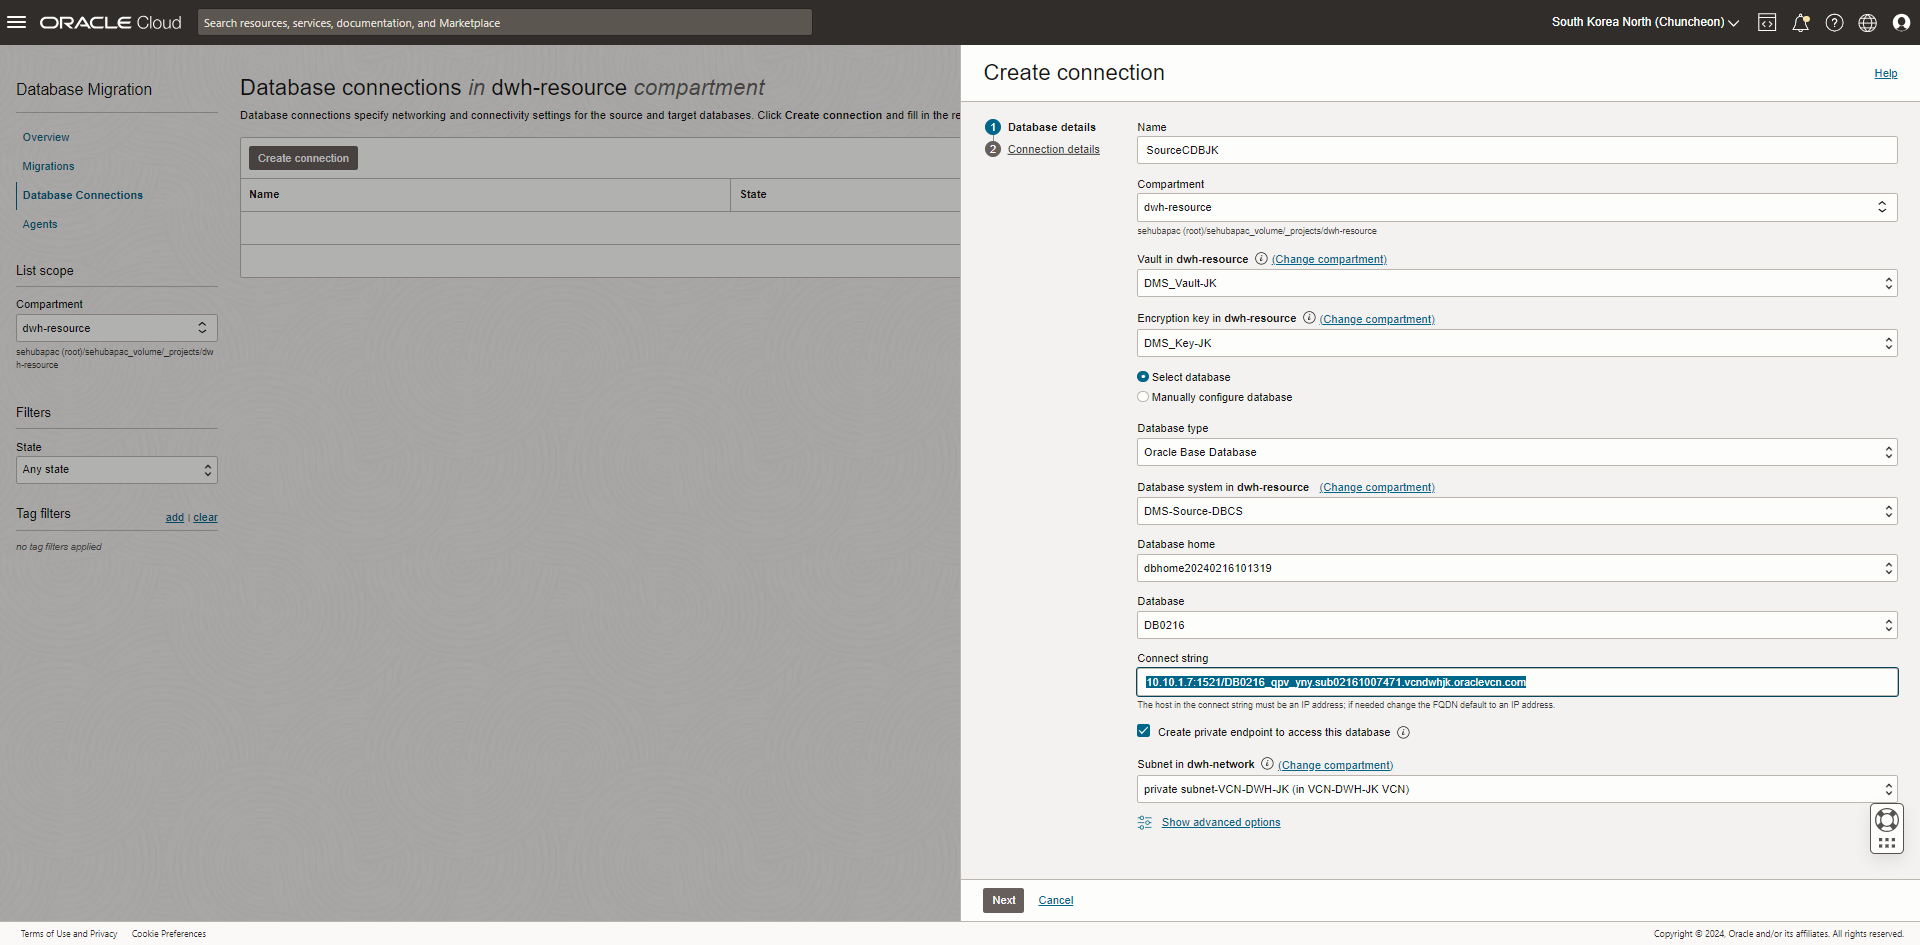Open Encryption key DMS_Key-JK dropdown

pos(1517,343)
